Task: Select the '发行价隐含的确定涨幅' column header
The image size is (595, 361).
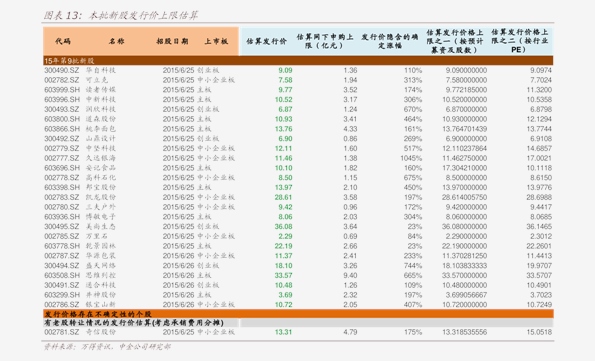Action: [389, 41]
